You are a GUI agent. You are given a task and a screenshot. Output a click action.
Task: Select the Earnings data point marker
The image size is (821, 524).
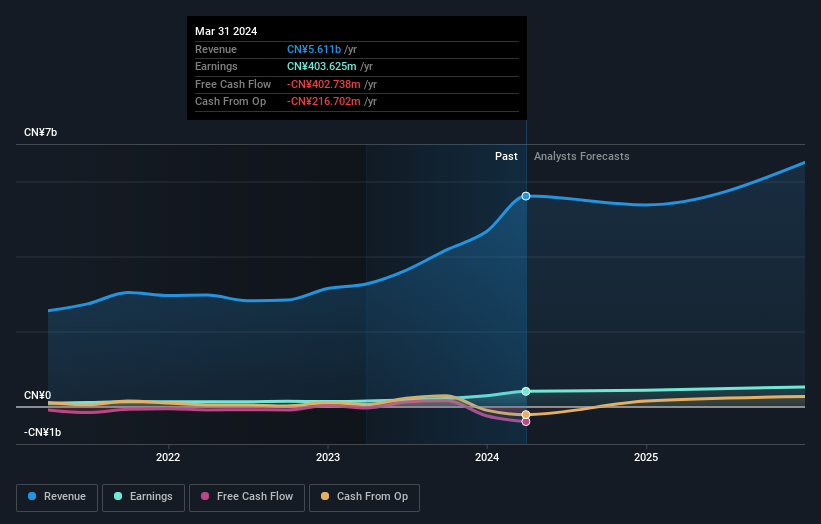(526, 391)
